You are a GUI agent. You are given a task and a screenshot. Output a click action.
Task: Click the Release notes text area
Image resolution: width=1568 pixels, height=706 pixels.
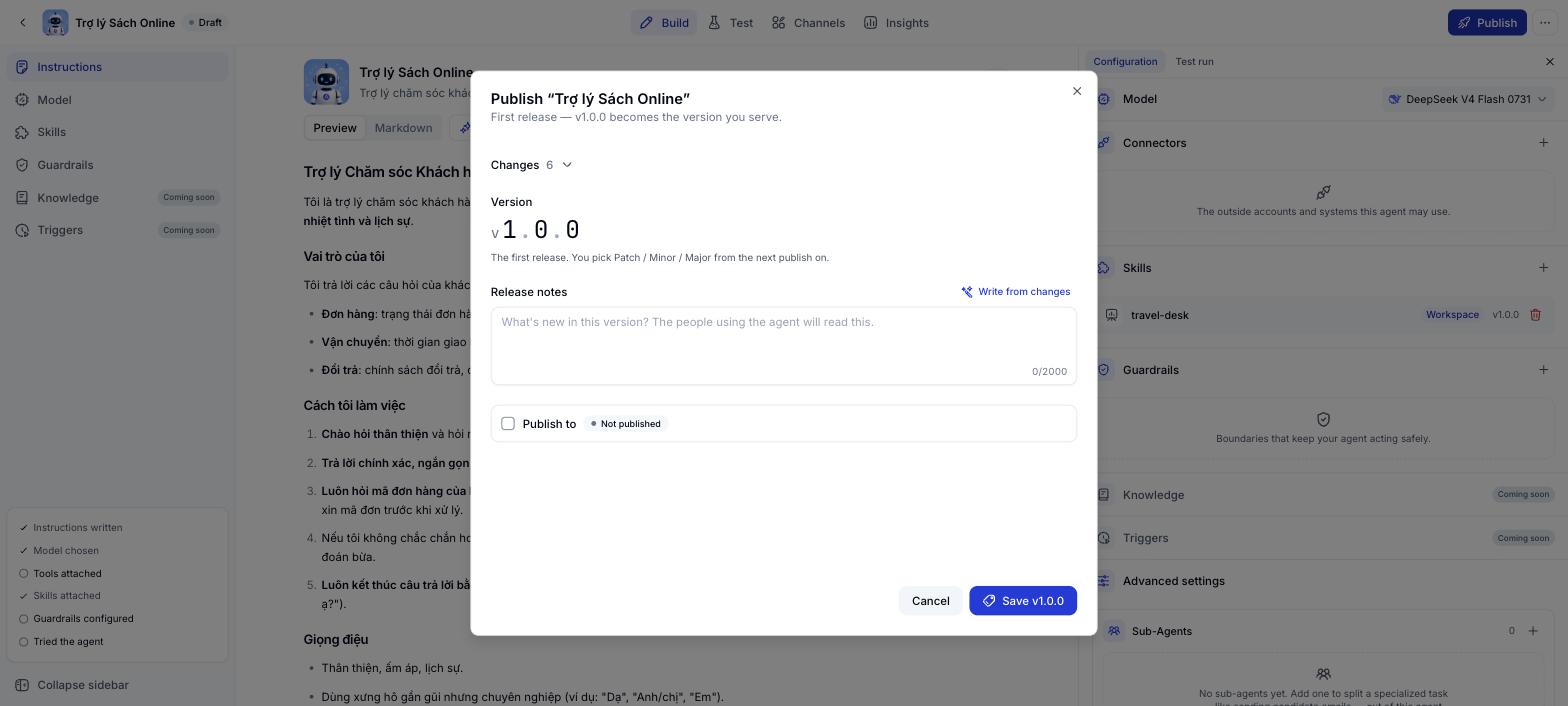point(784,346)
